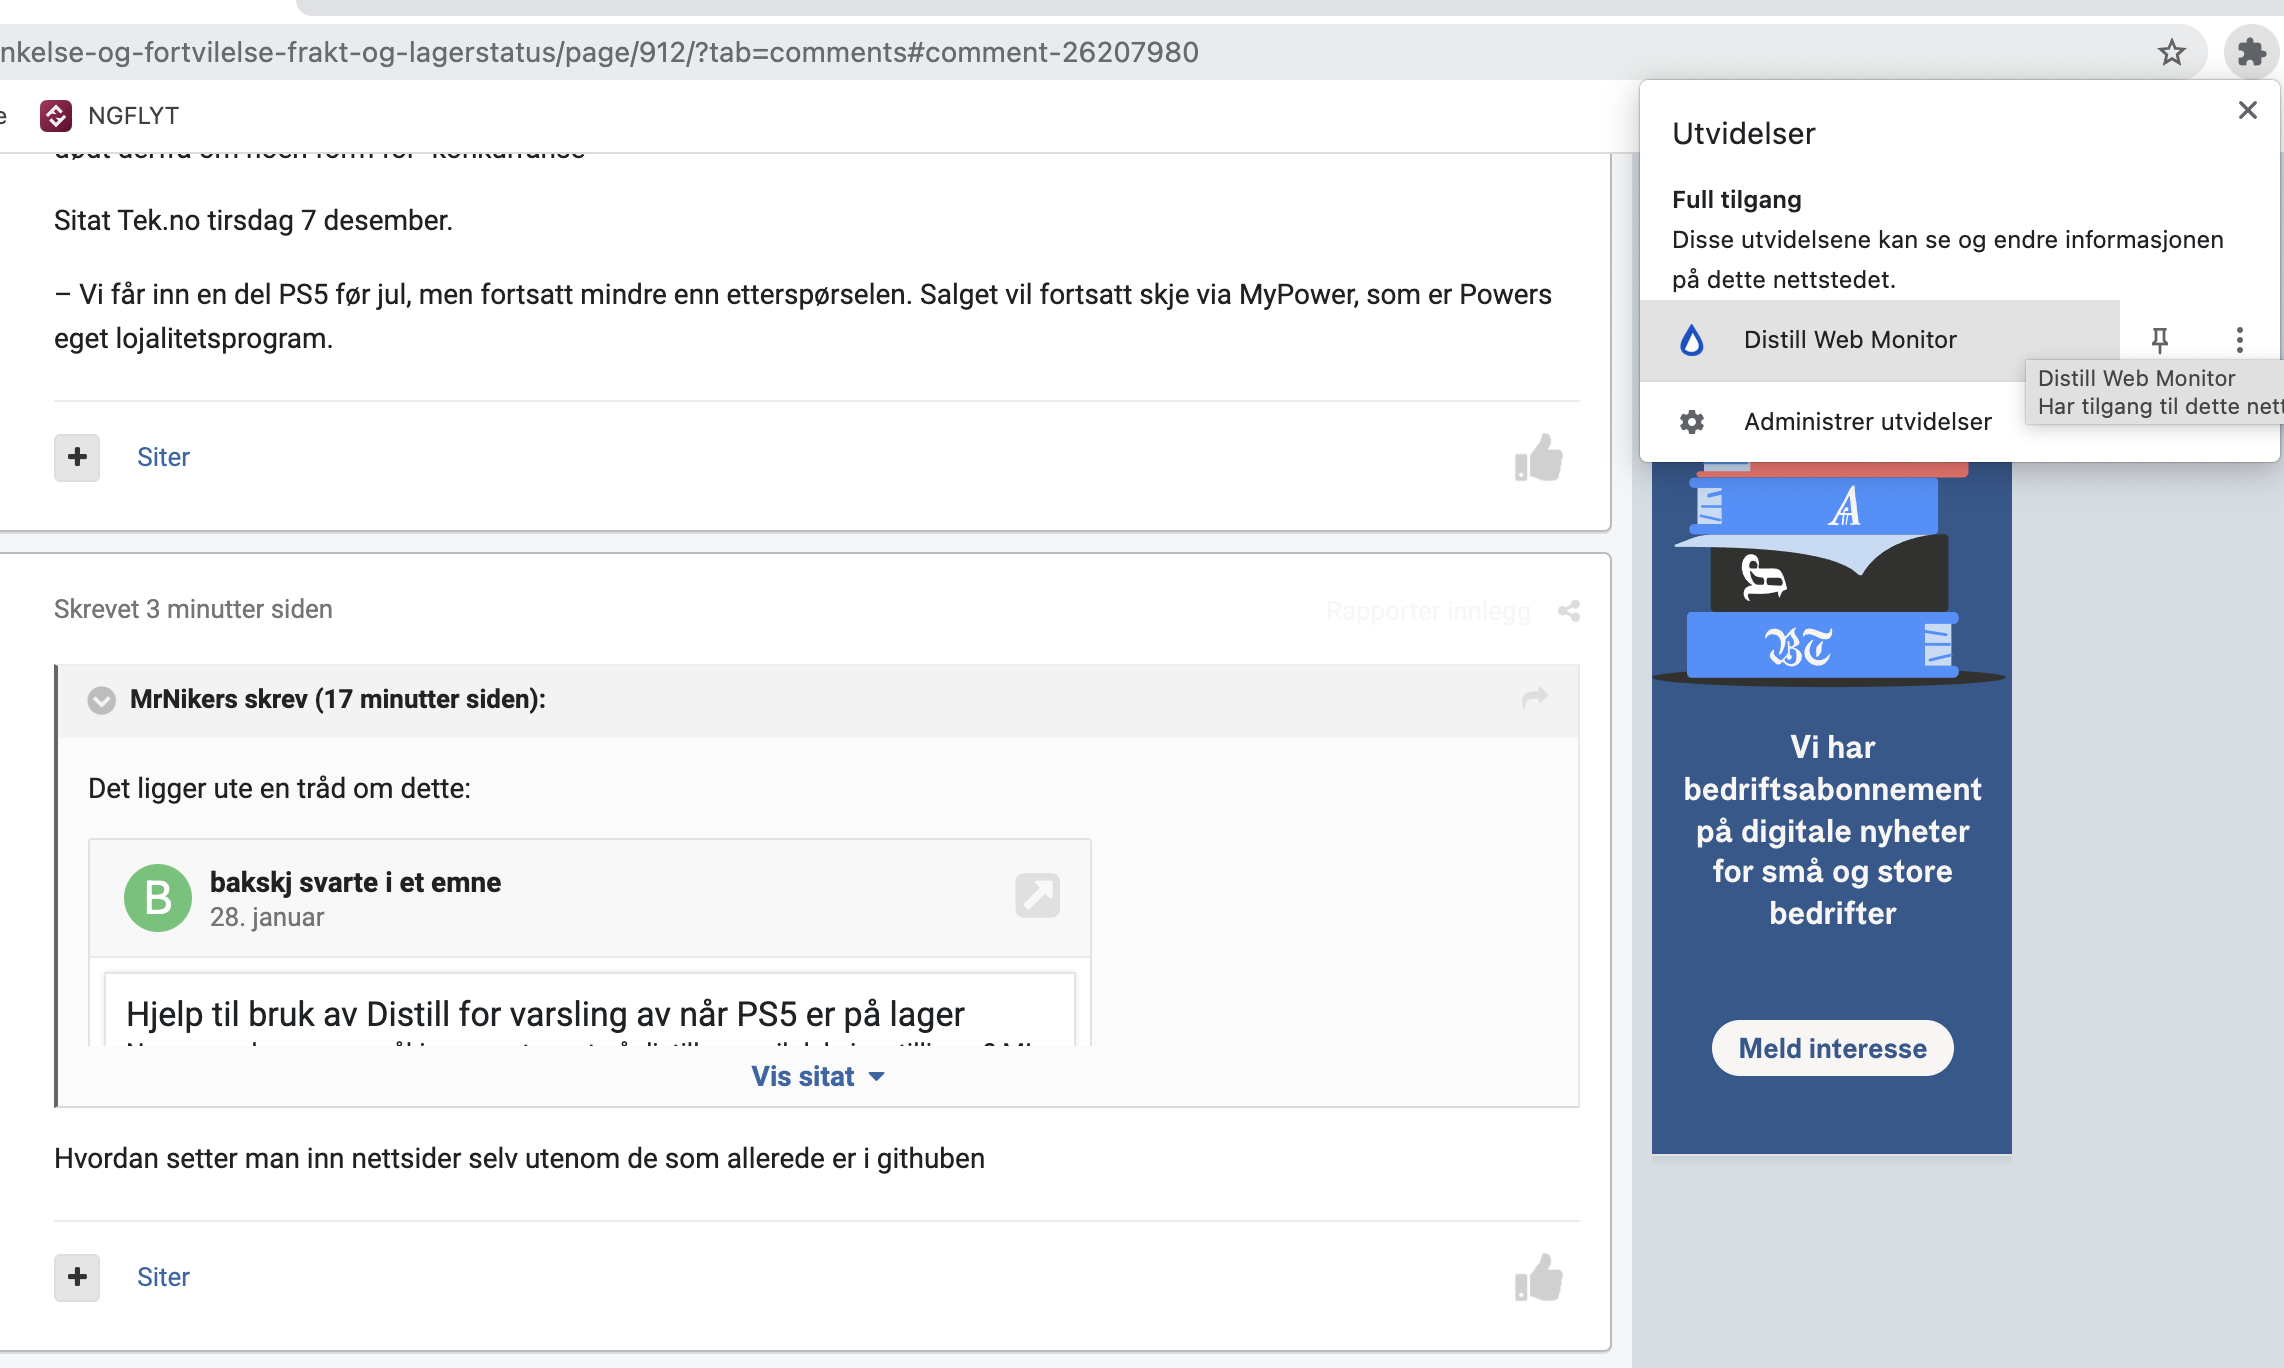Open more options for Distill Web Monitor

(x=2240, y=340)
